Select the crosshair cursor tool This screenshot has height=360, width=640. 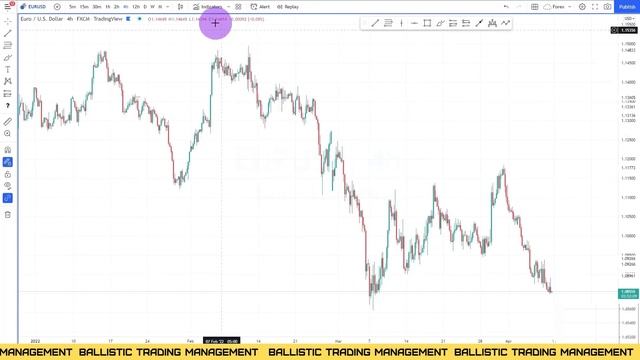pyautogui.click(x=7, y=21)
